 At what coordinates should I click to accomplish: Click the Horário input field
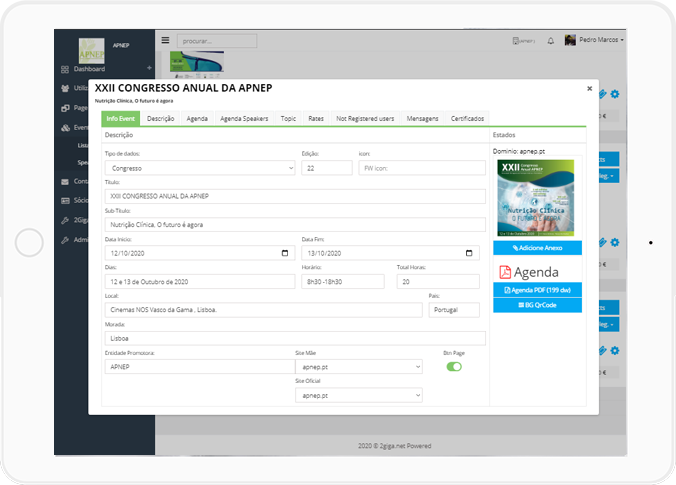click(343, 282)
